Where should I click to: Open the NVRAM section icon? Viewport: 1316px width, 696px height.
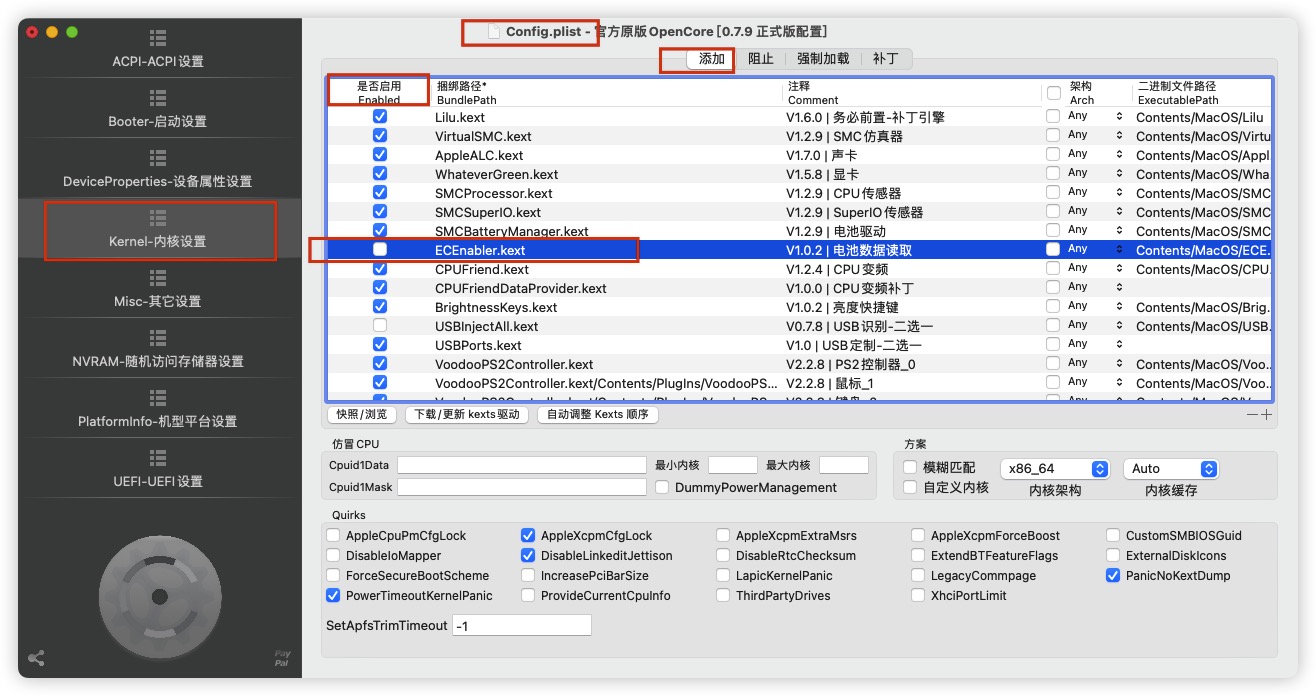(x=158, y=338)
